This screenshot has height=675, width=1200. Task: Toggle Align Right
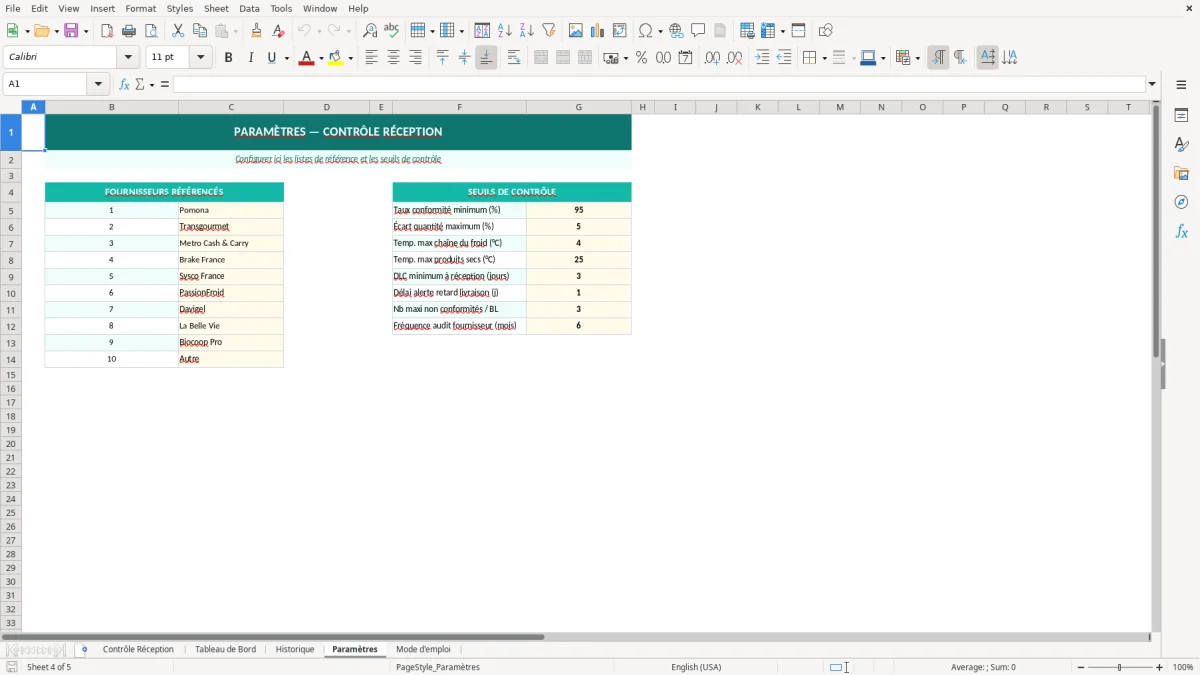click(415, 58)
